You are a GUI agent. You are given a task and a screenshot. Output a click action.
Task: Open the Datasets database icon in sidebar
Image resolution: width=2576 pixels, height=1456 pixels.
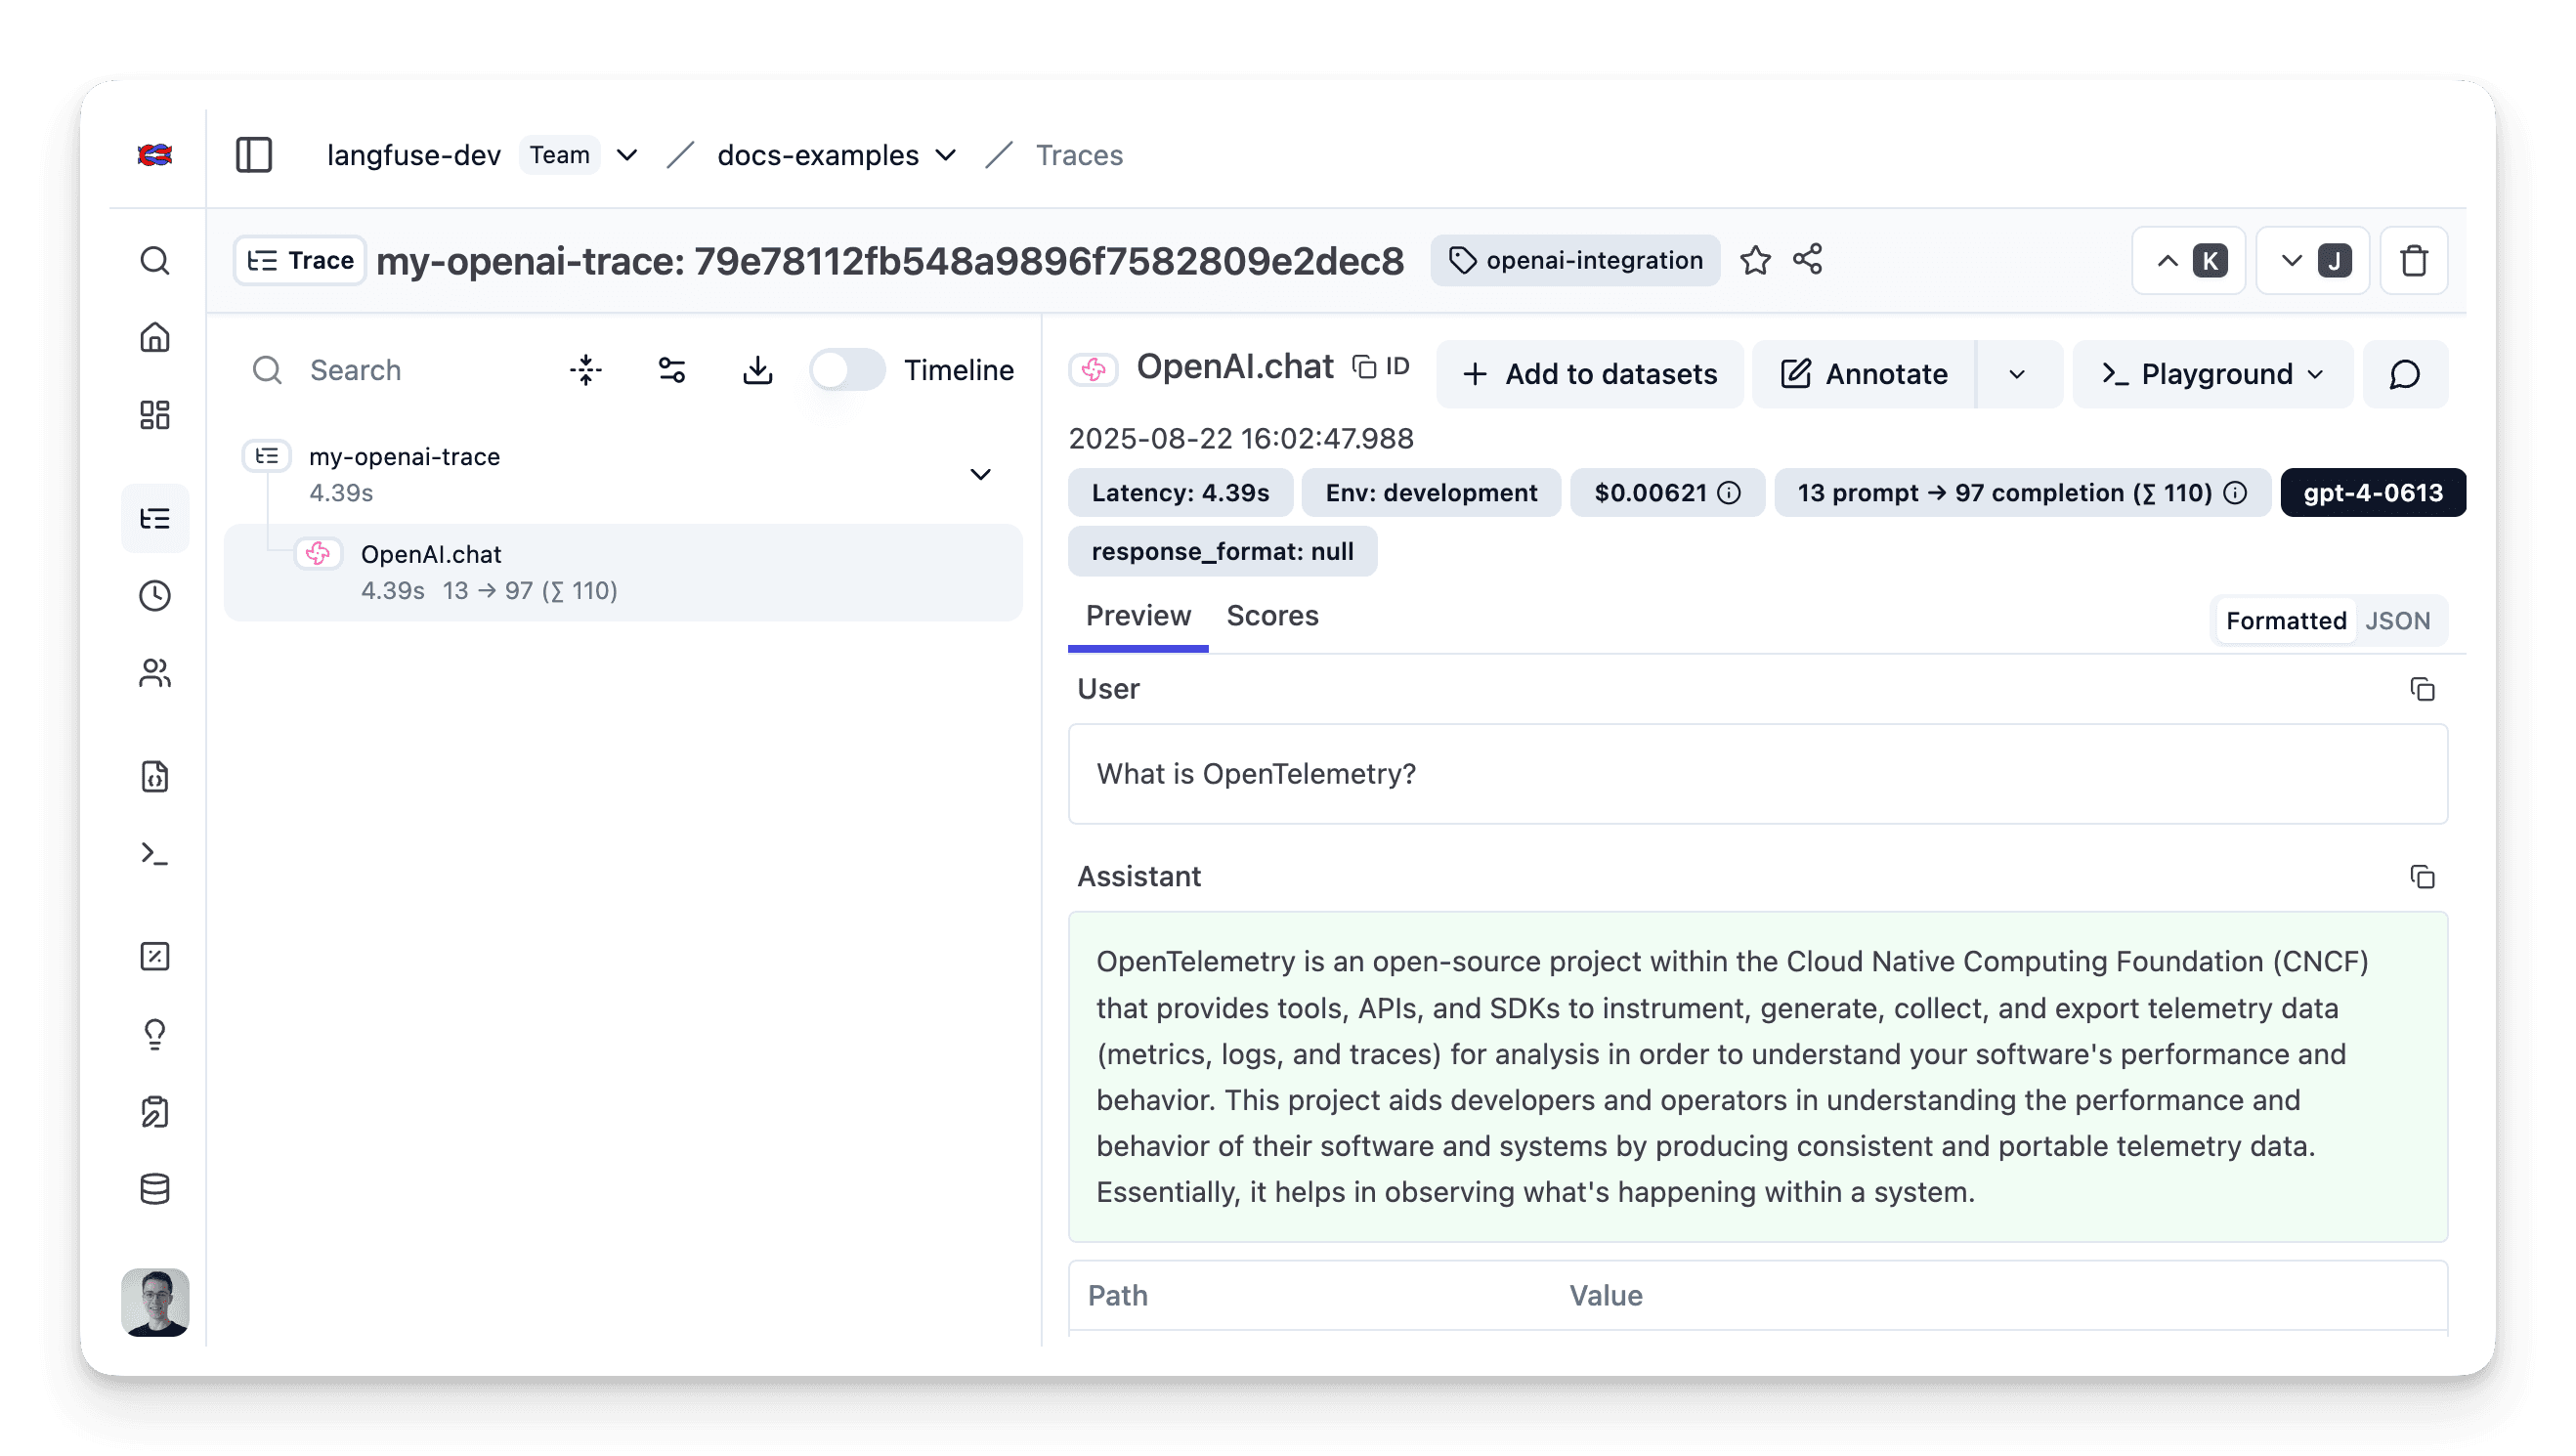point(155,1189)
